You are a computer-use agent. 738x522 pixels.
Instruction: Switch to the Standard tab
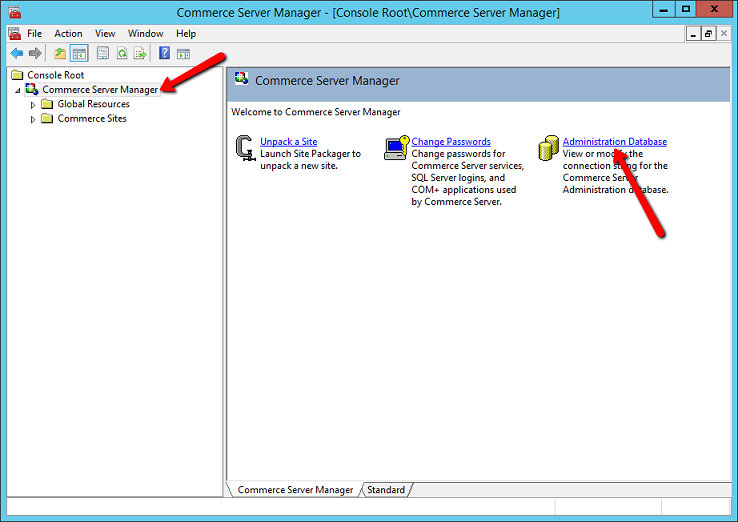[x=386, y=490]
